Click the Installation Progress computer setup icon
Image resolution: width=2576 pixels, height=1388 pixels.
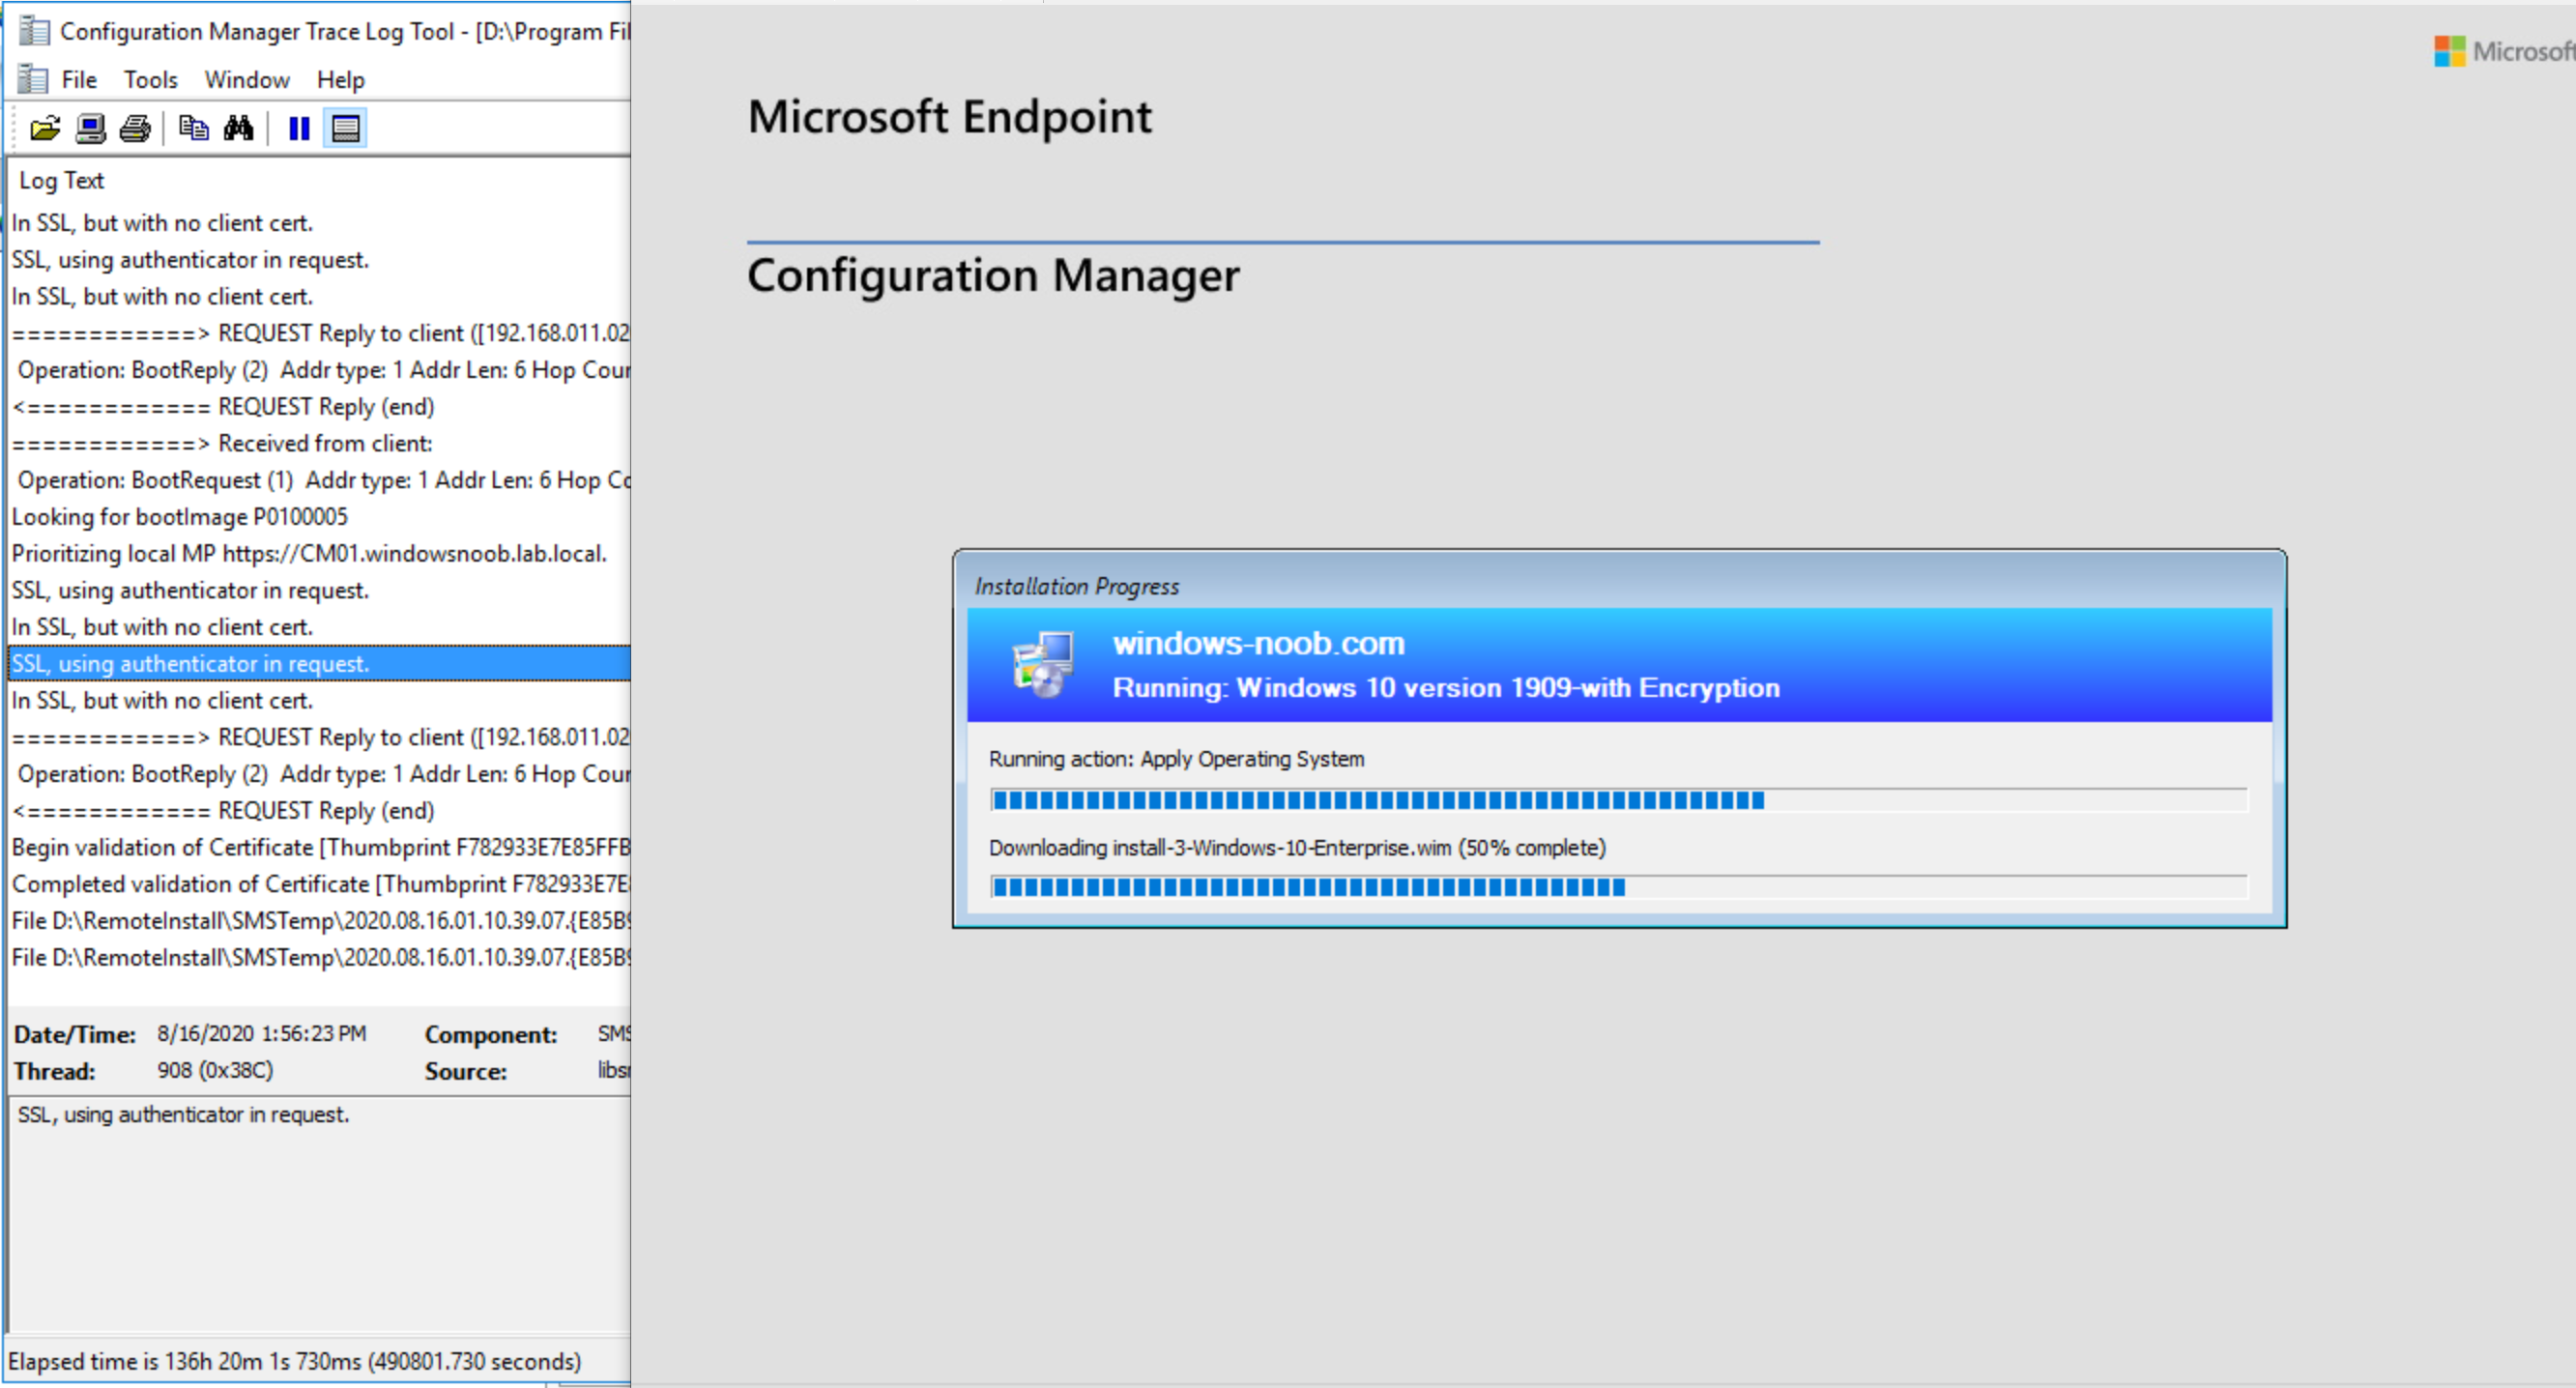coord(1043,664)
